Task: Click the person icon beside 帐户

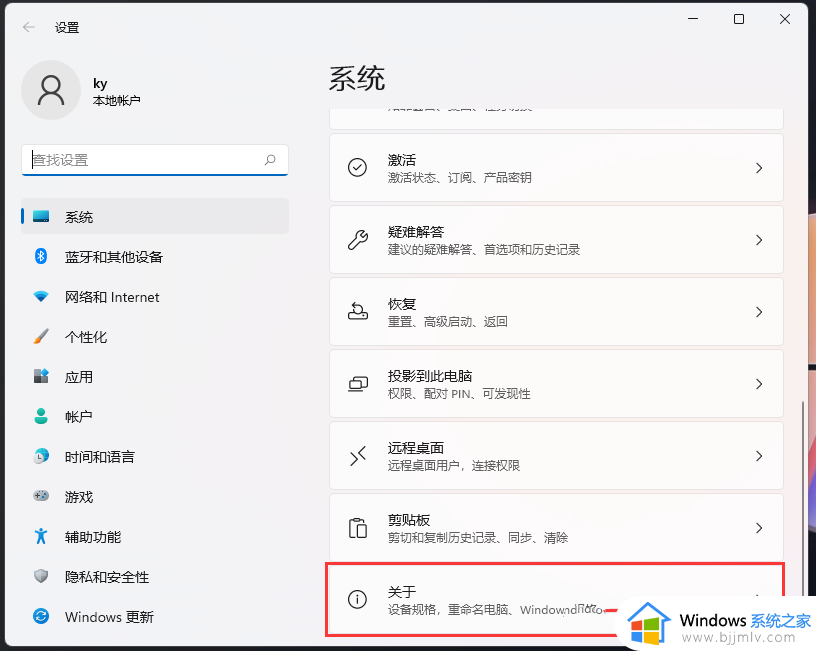Action: click(x=41, y=416)
